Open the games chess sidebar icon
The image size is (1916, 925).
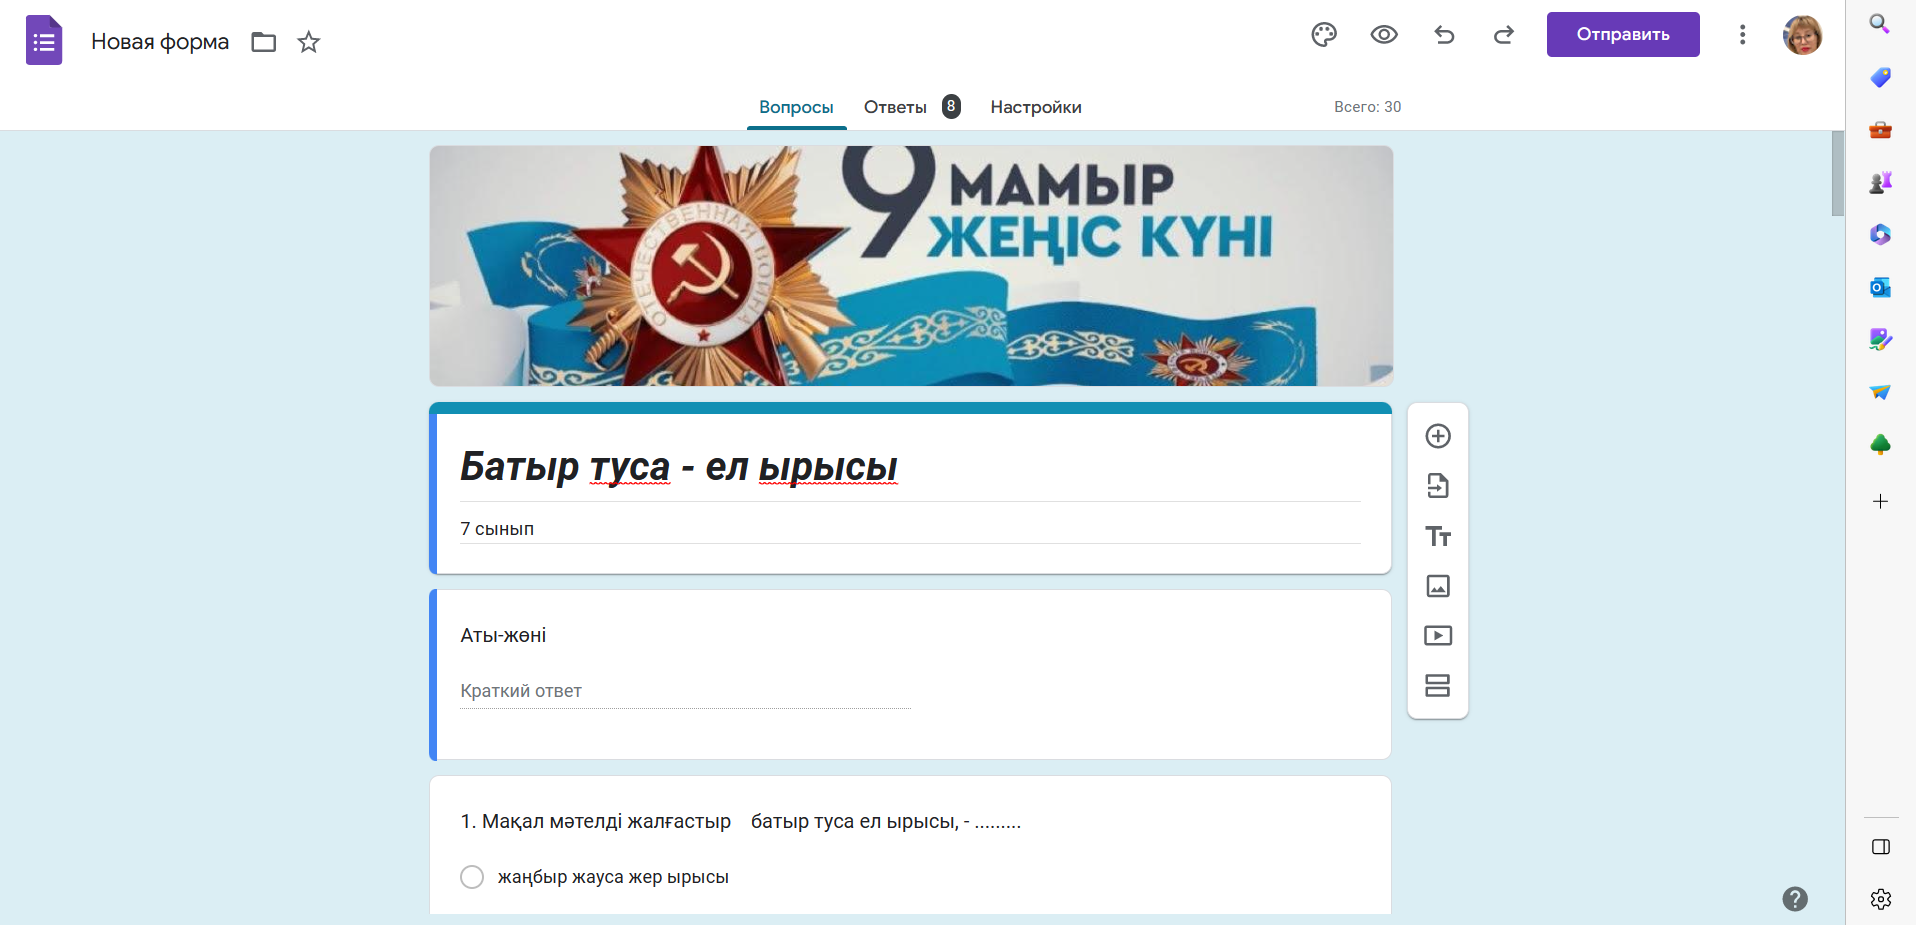pos(1880,182)
